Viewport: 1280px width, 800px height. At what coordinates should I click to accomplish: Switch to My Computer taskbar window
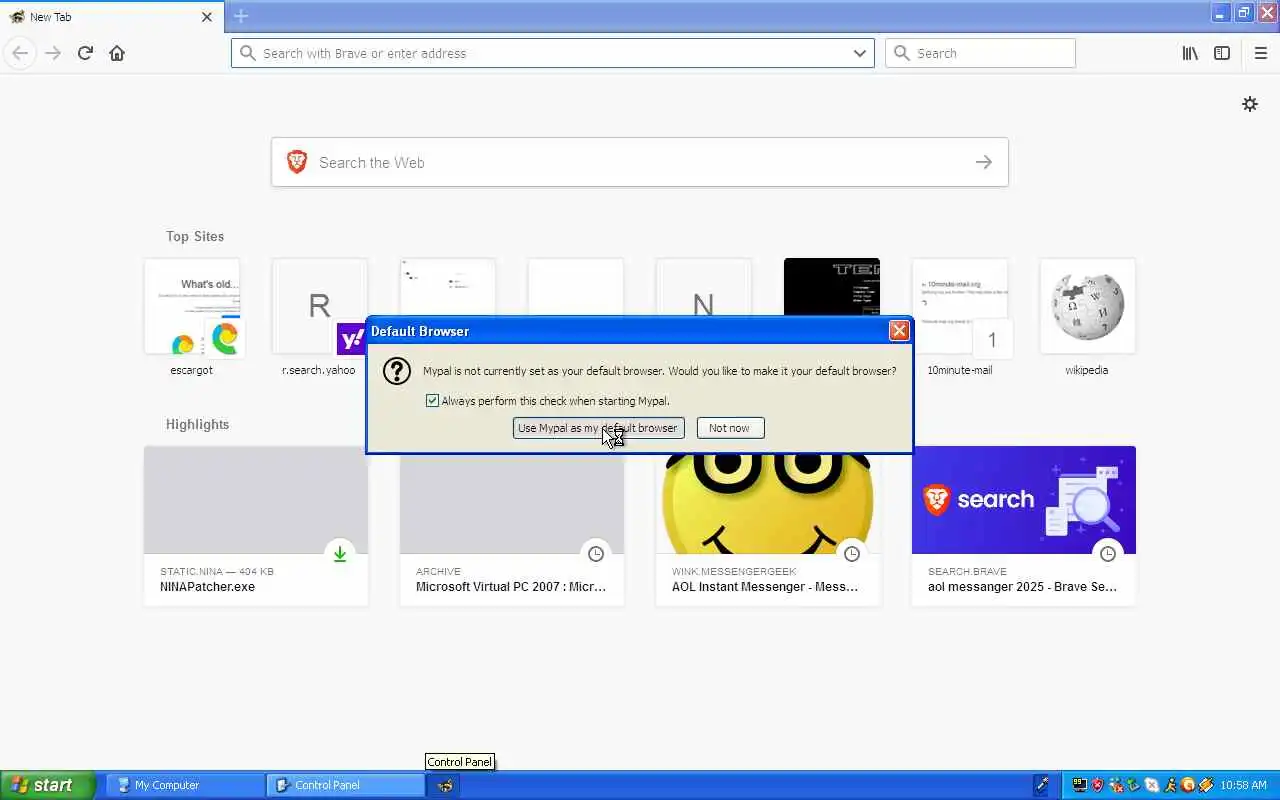pos(184,785)
